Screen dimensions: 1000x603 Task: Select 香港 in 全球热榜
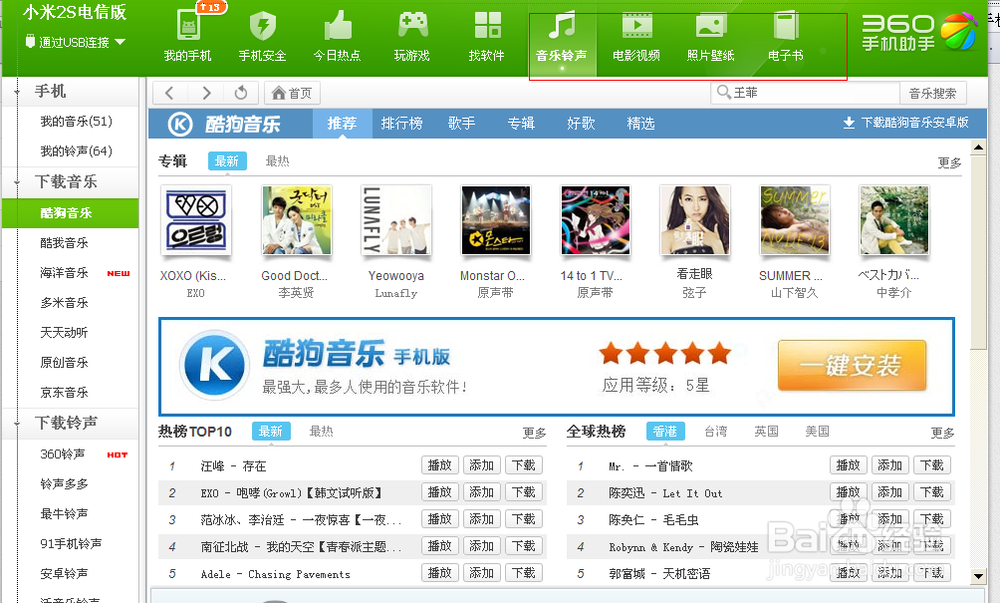(x=665, y=432)
